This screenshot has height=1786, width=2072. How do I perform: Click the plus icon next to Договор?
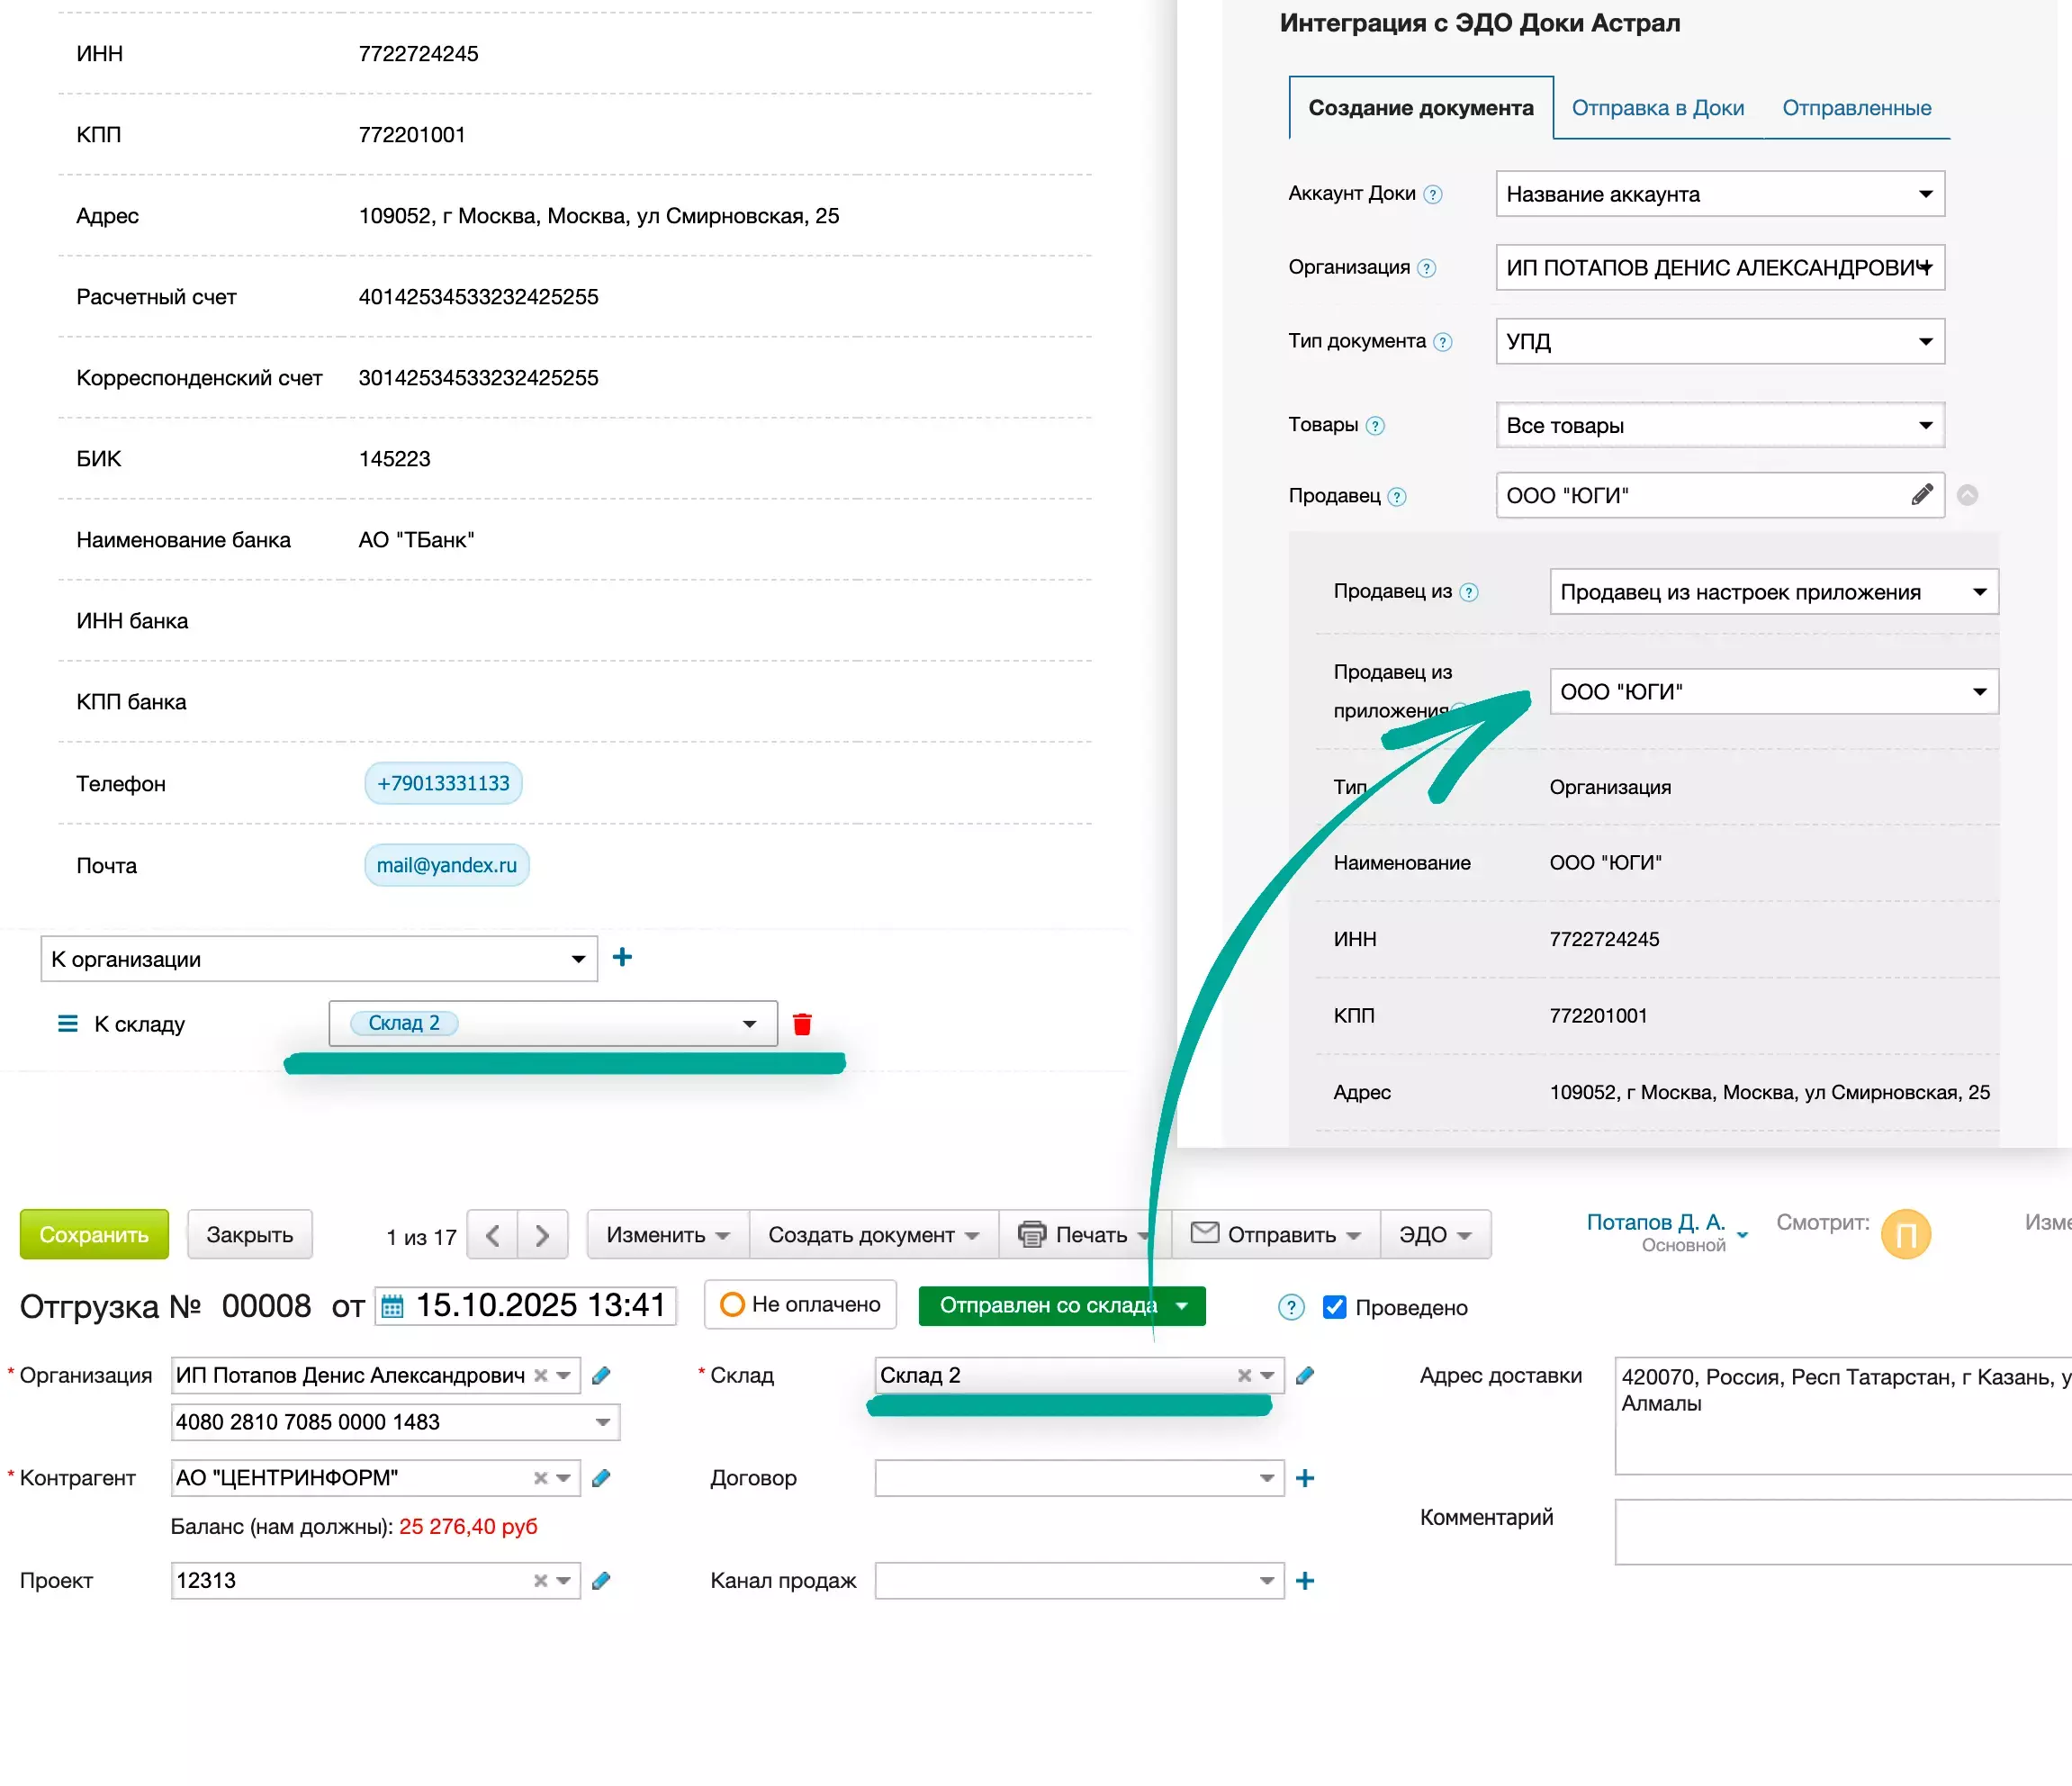tap(1305, 1478)
